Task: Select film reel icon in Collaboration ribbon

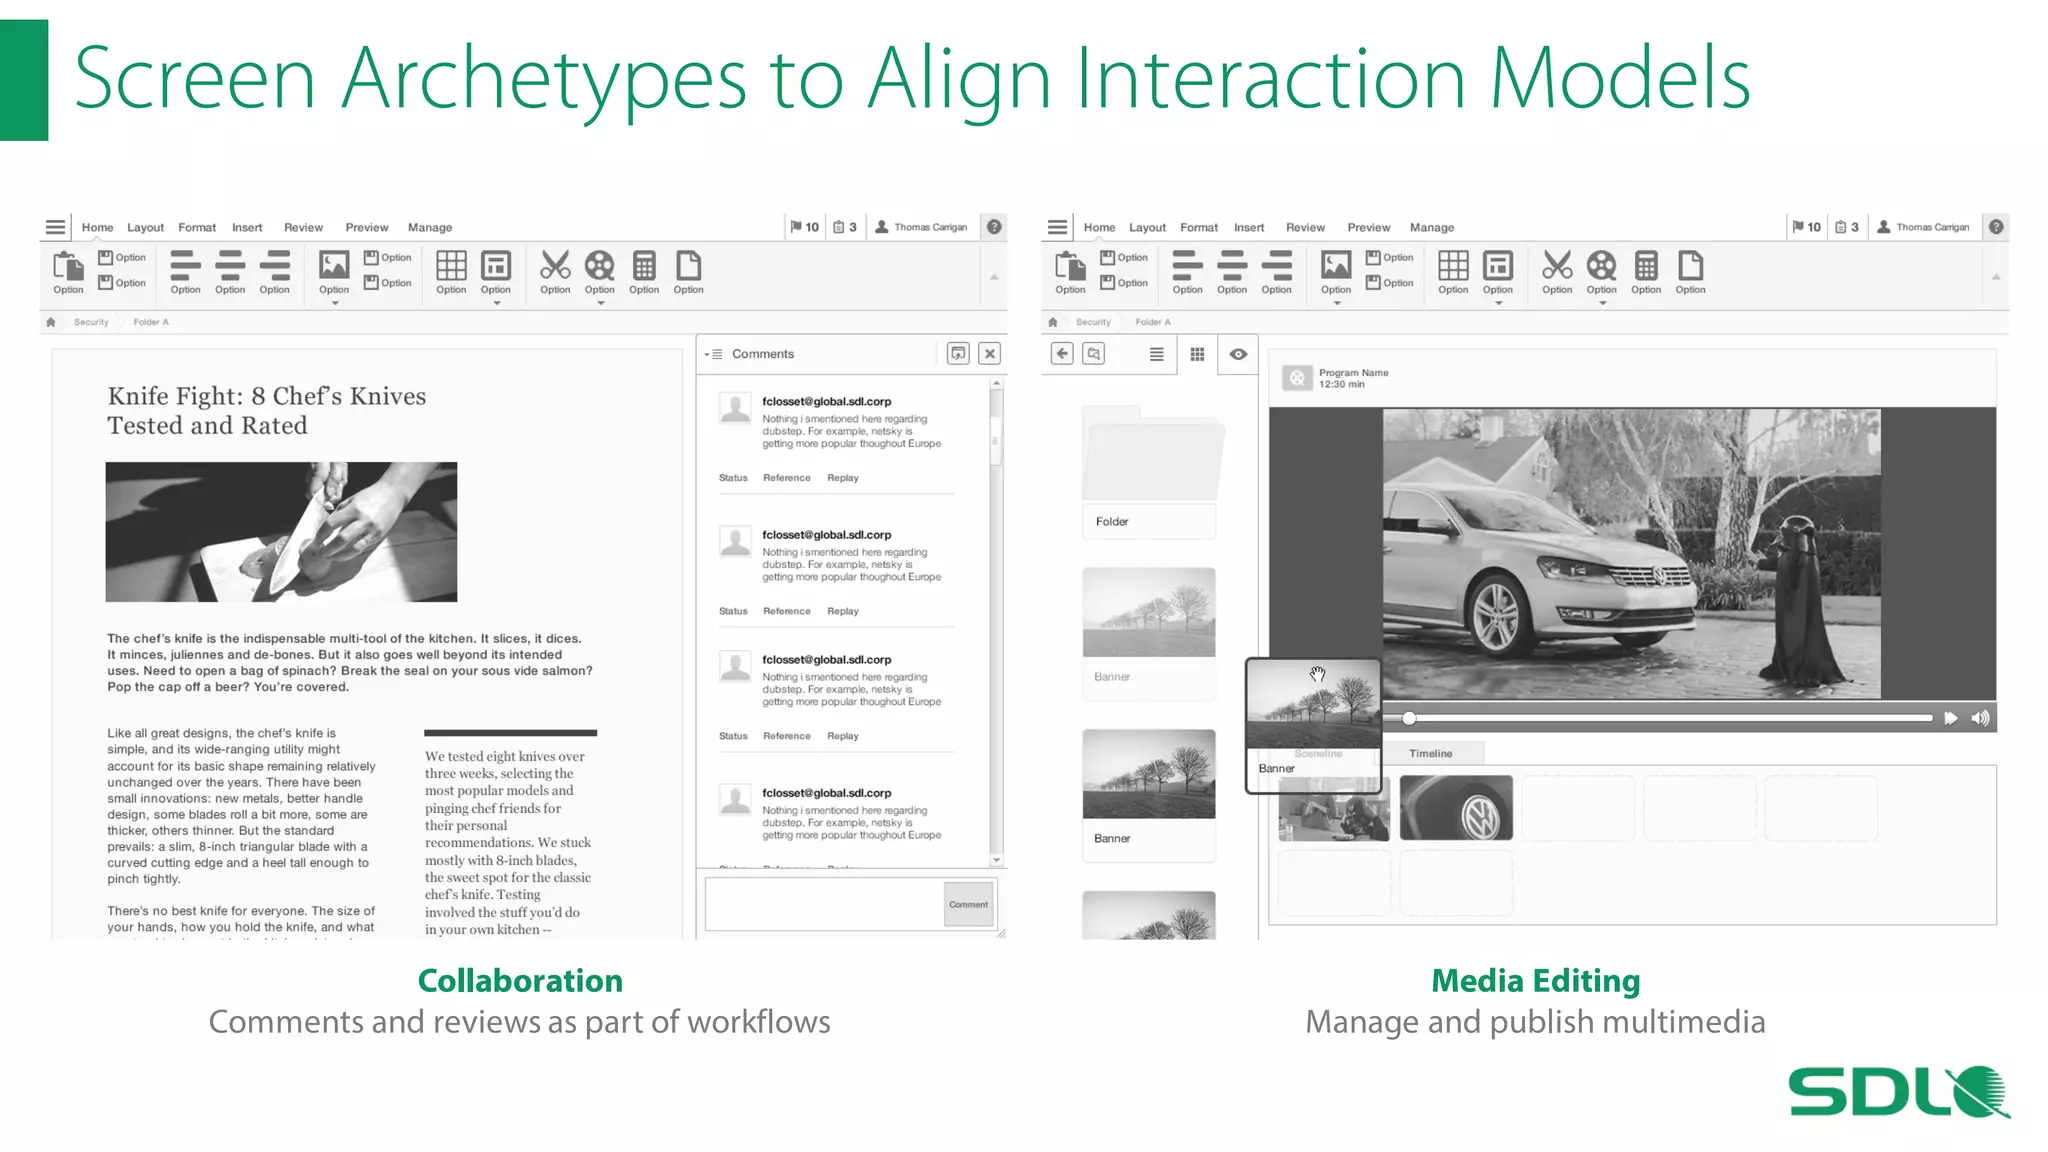Action: [x=600, y=265]
